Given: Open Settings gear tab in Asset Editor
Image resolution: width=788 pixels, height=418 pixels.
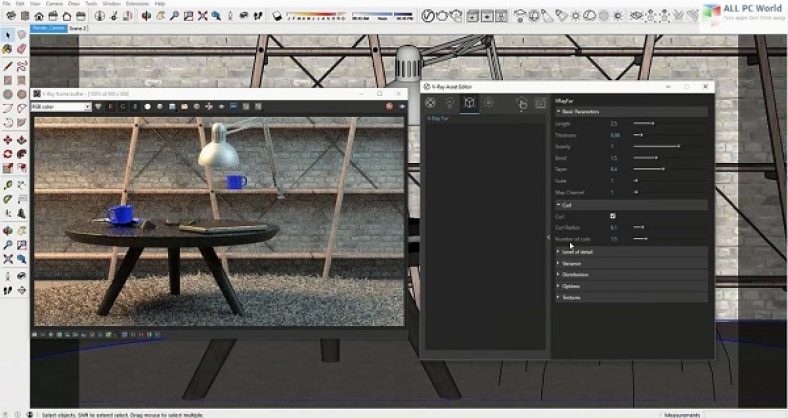Looking at the screenshot, I should pyautogui.click(x=489, y=103).
